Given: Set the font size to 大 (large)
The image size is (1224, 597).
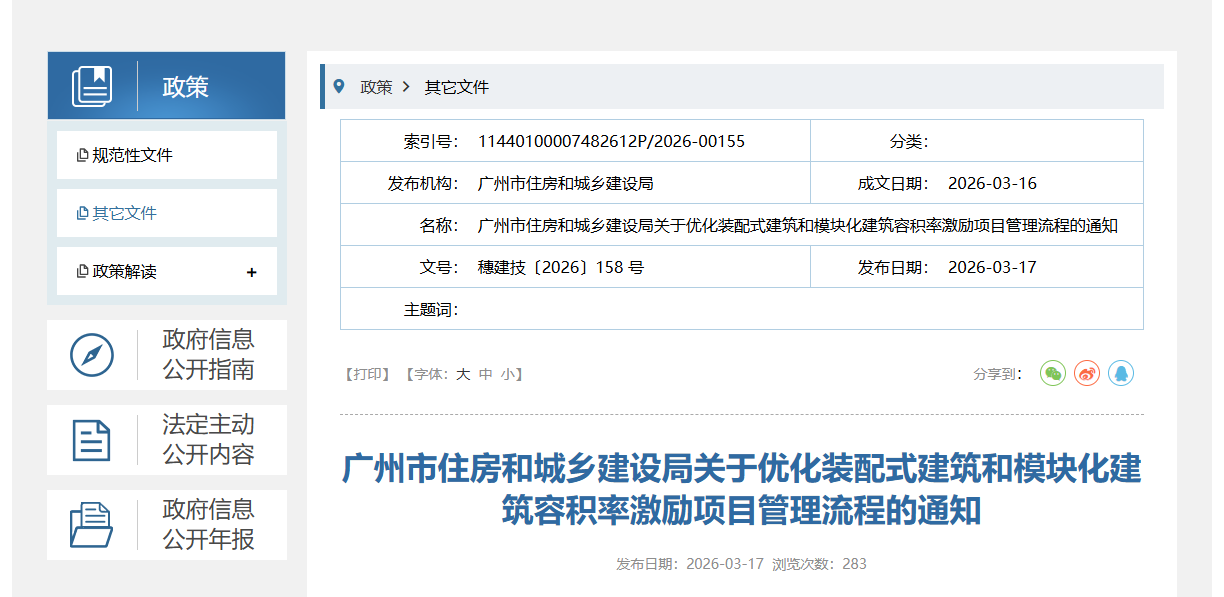Looking at the screenshot, I should pyautogui.click(x=463, y=374).
